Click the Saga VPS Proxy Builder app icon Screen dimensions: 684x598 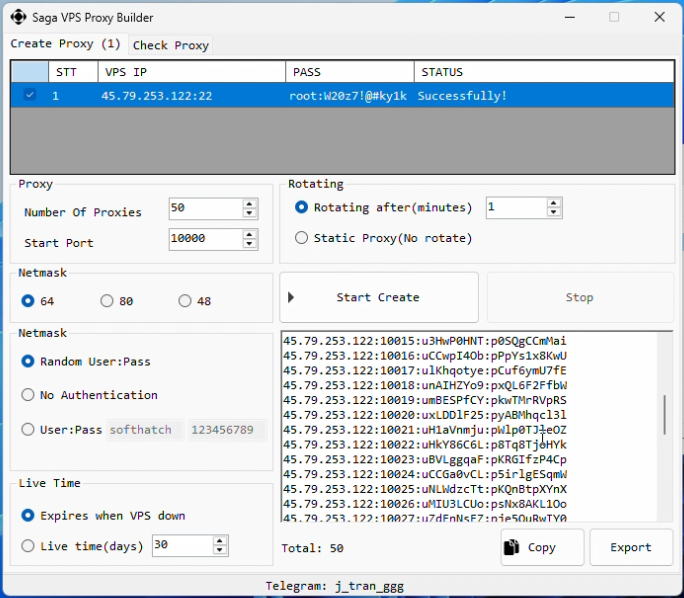click(18, 17)
